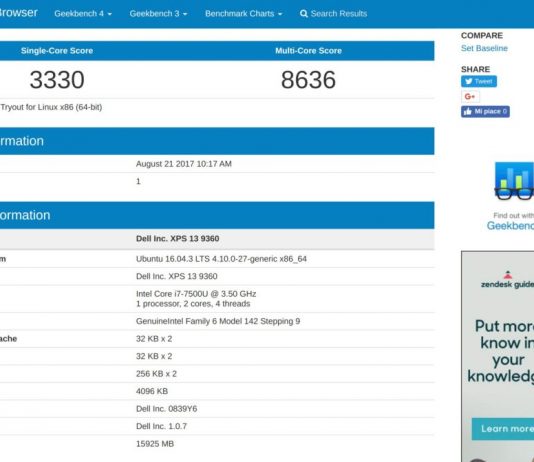Click the Set Baseline link
The height and width of the screenshot is (462, 534).
point(484,48)
